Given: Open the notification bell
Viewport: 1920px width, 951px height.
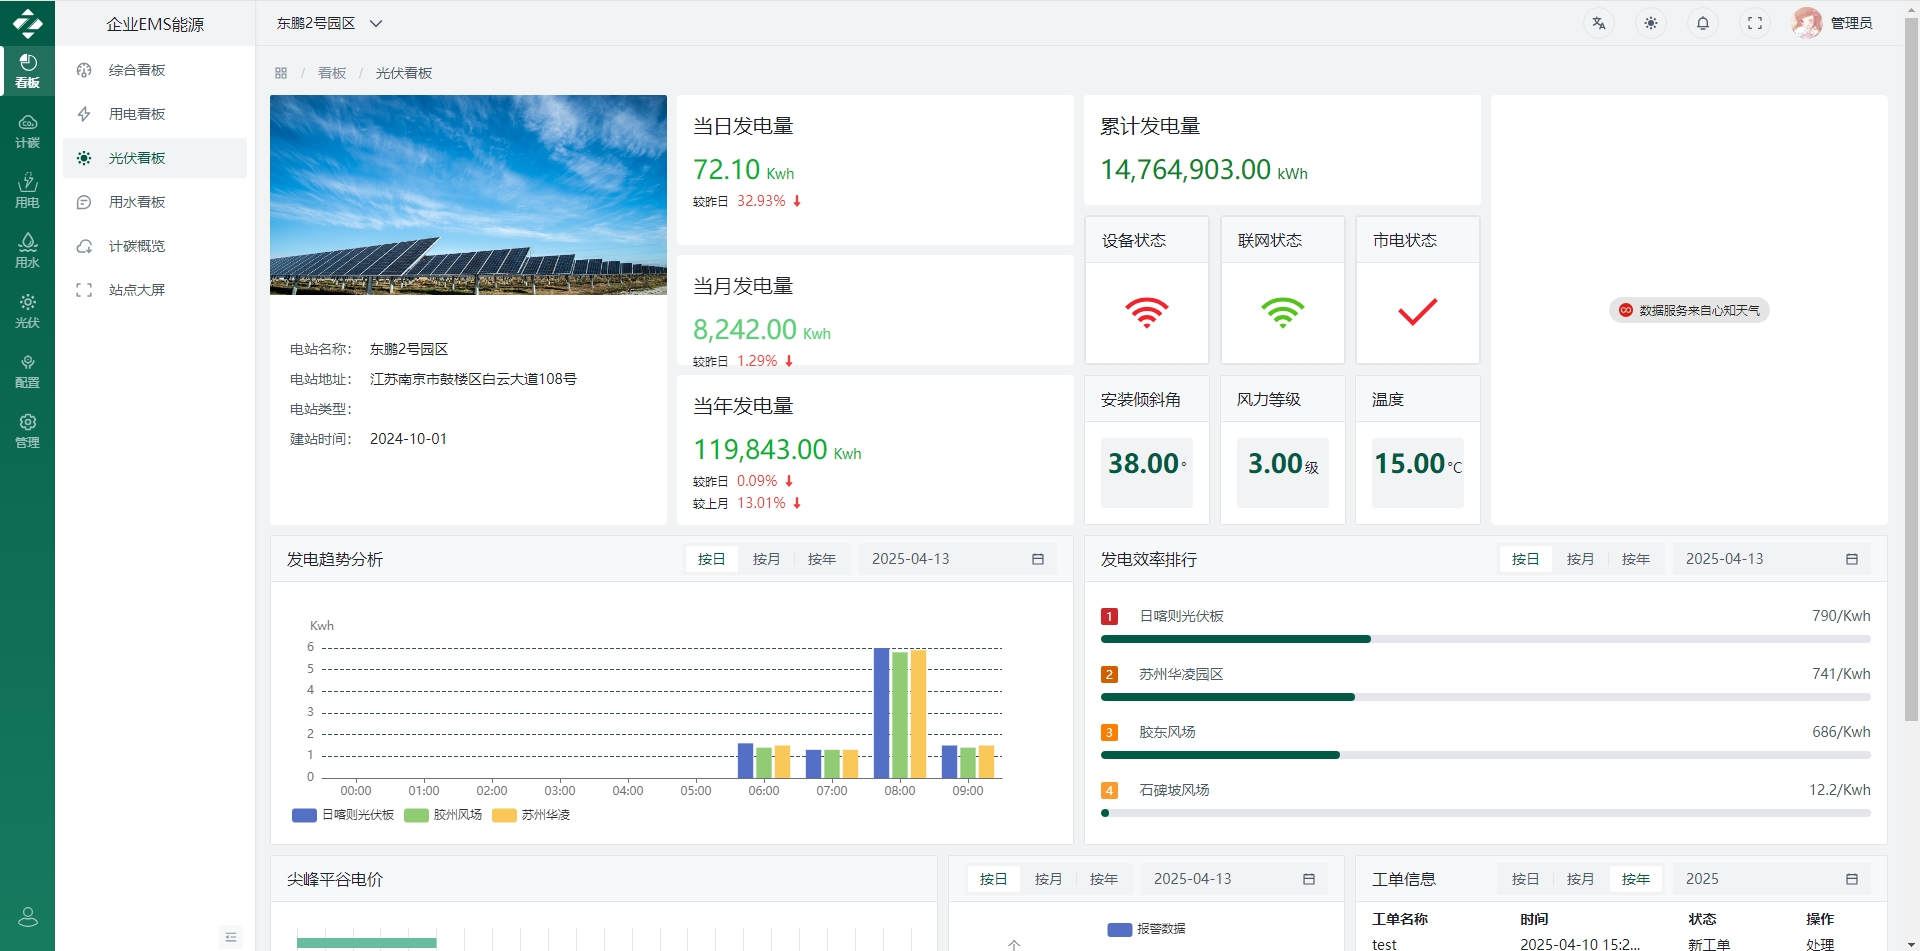Looking at the screenshot, I should click(1702, 23).
